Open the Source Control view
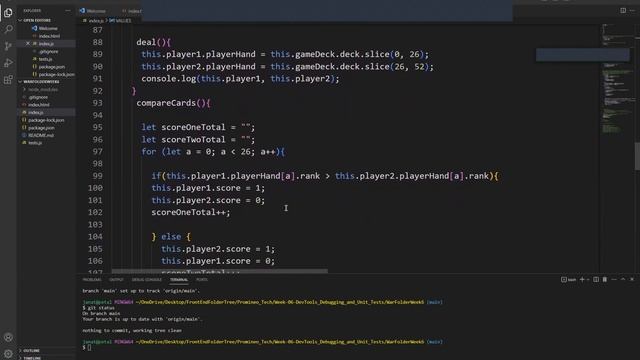 [x=8, y=46]
